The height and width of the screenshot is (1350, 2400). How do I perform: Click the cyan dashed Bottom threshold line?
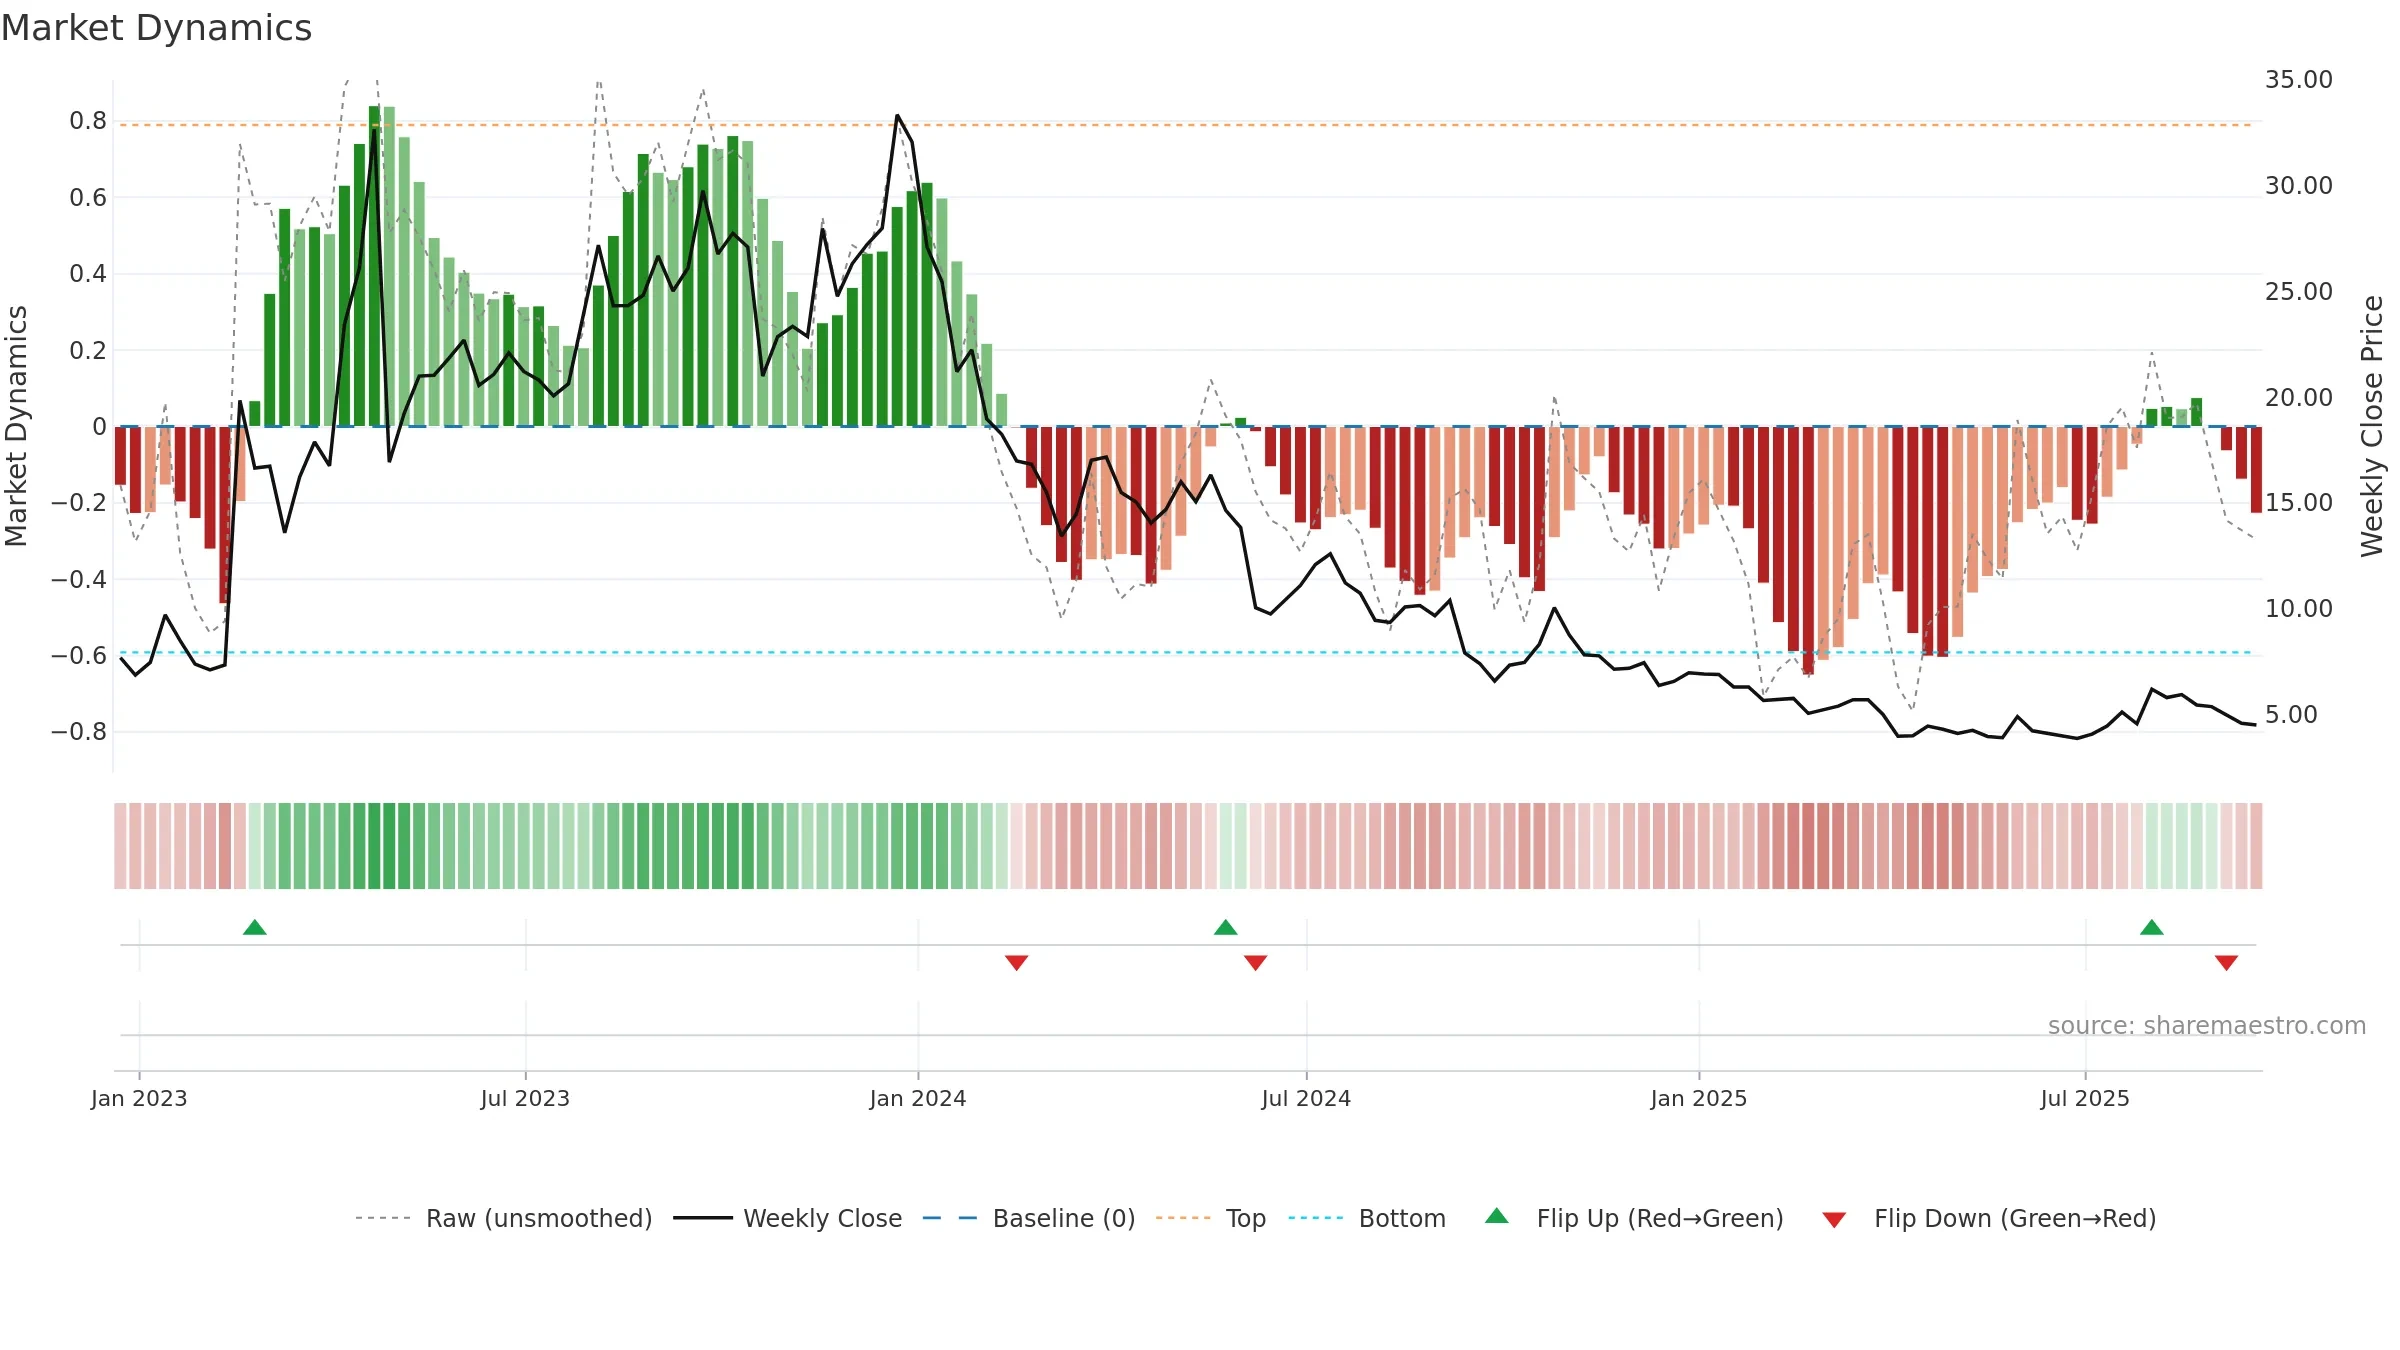1188,653
